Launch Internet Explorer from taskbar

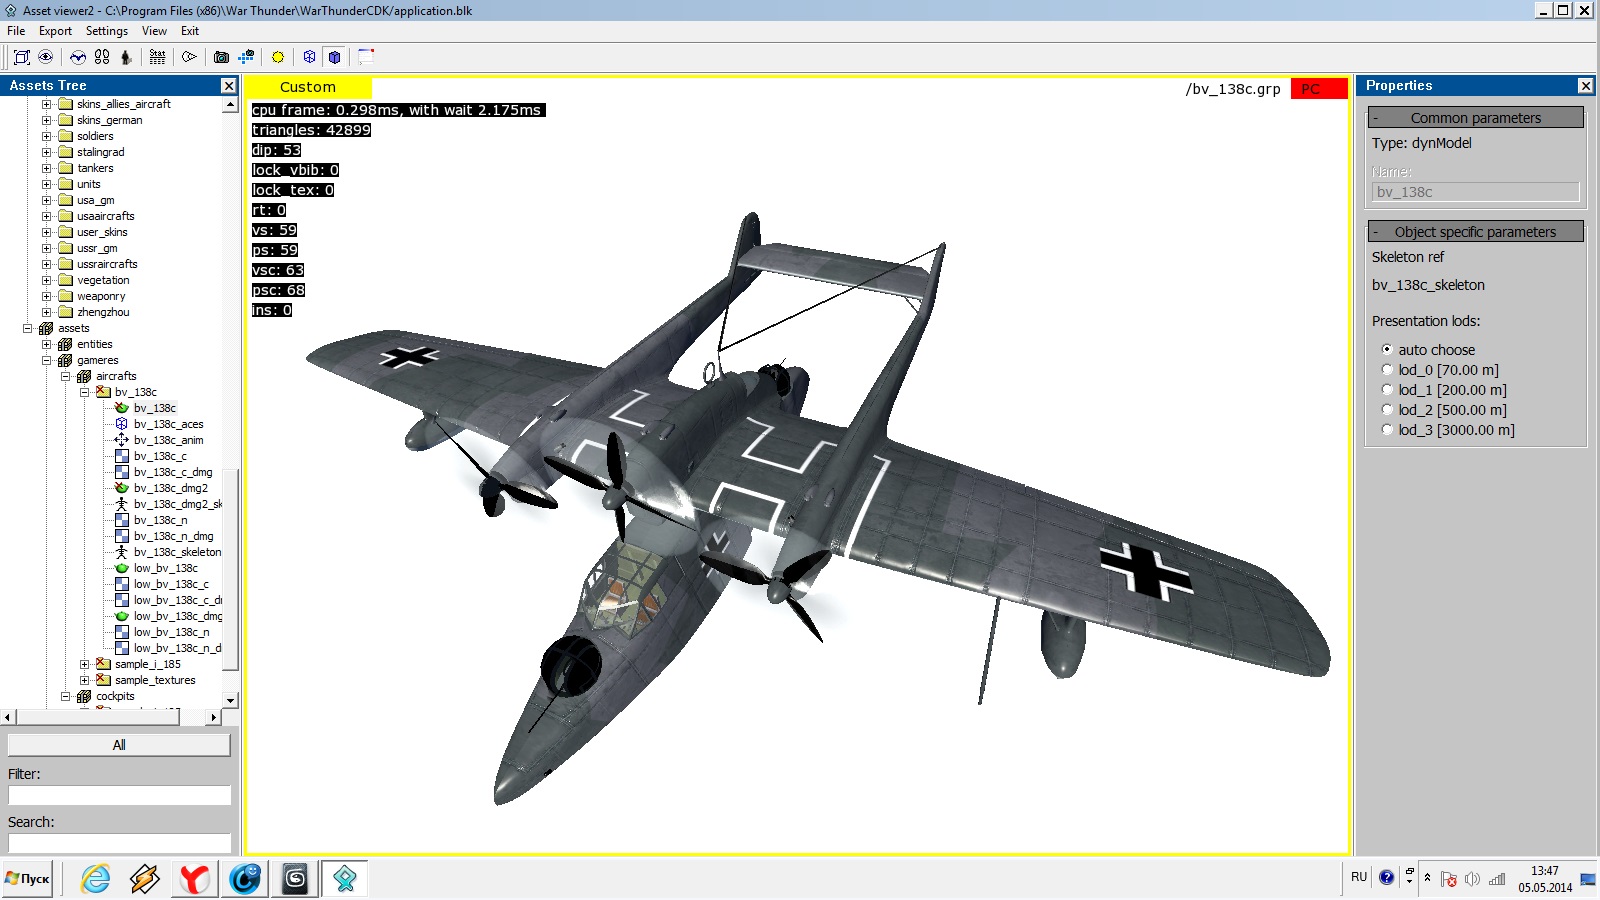click(95, 879)
